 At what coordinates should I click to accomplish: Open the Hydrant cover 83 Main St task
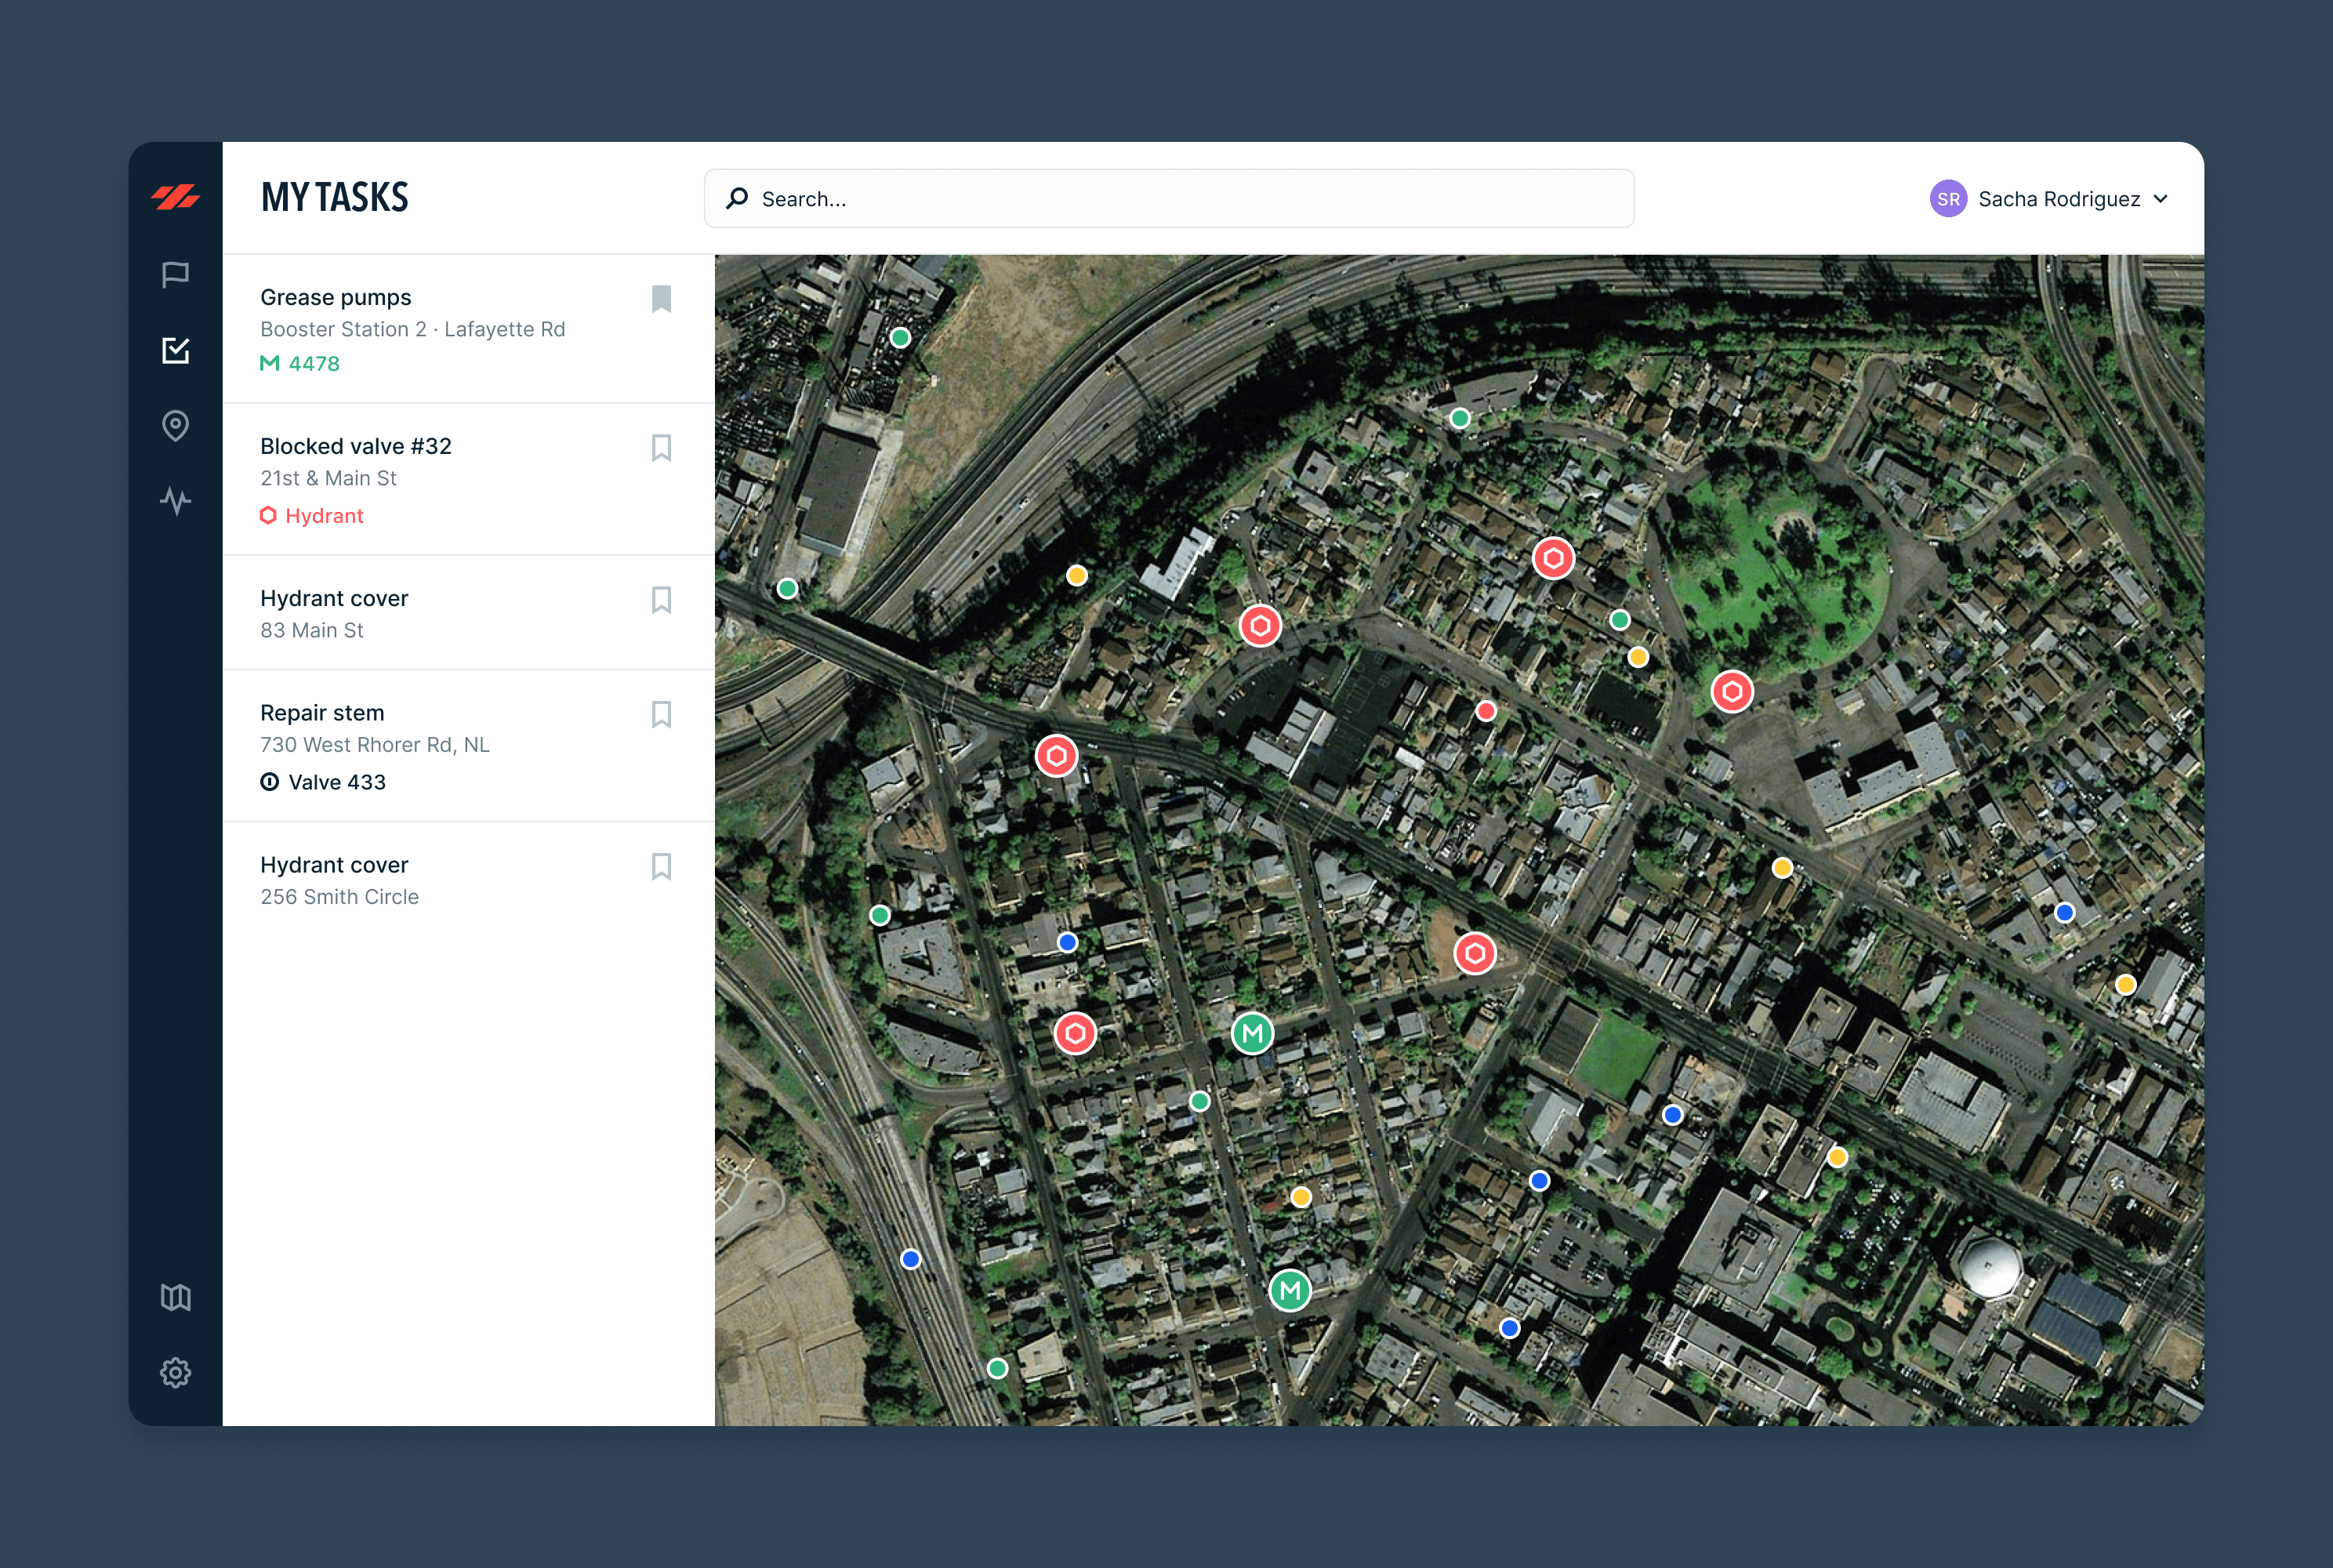click(334, 599)
